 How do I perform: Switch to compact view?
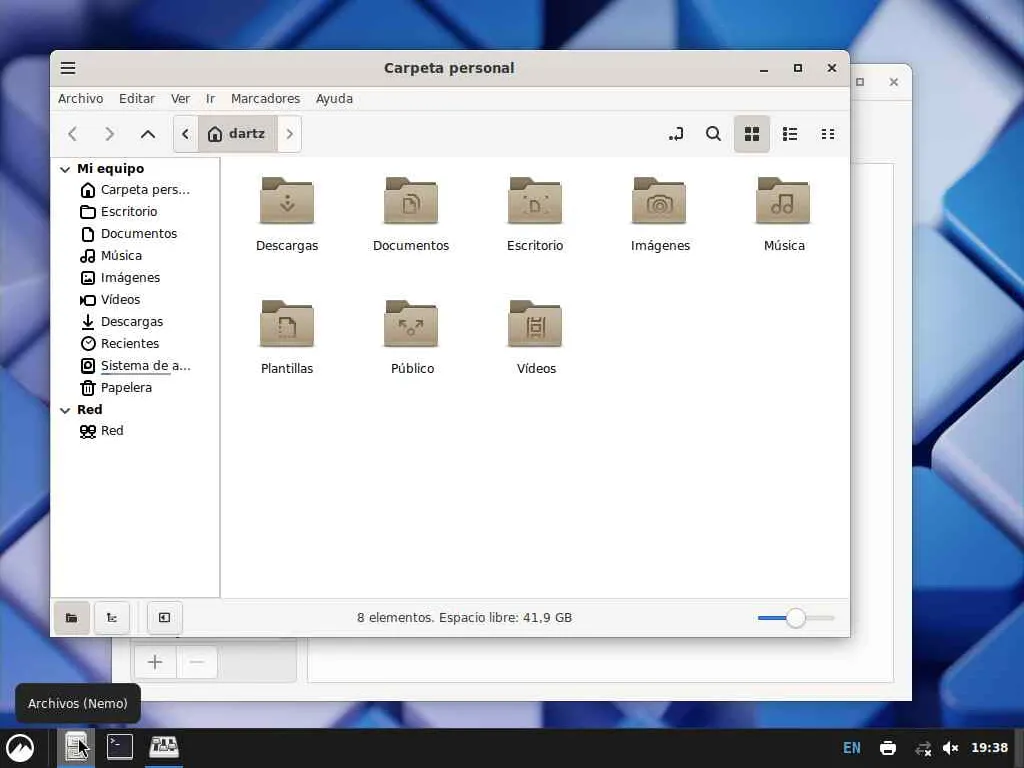828,134
